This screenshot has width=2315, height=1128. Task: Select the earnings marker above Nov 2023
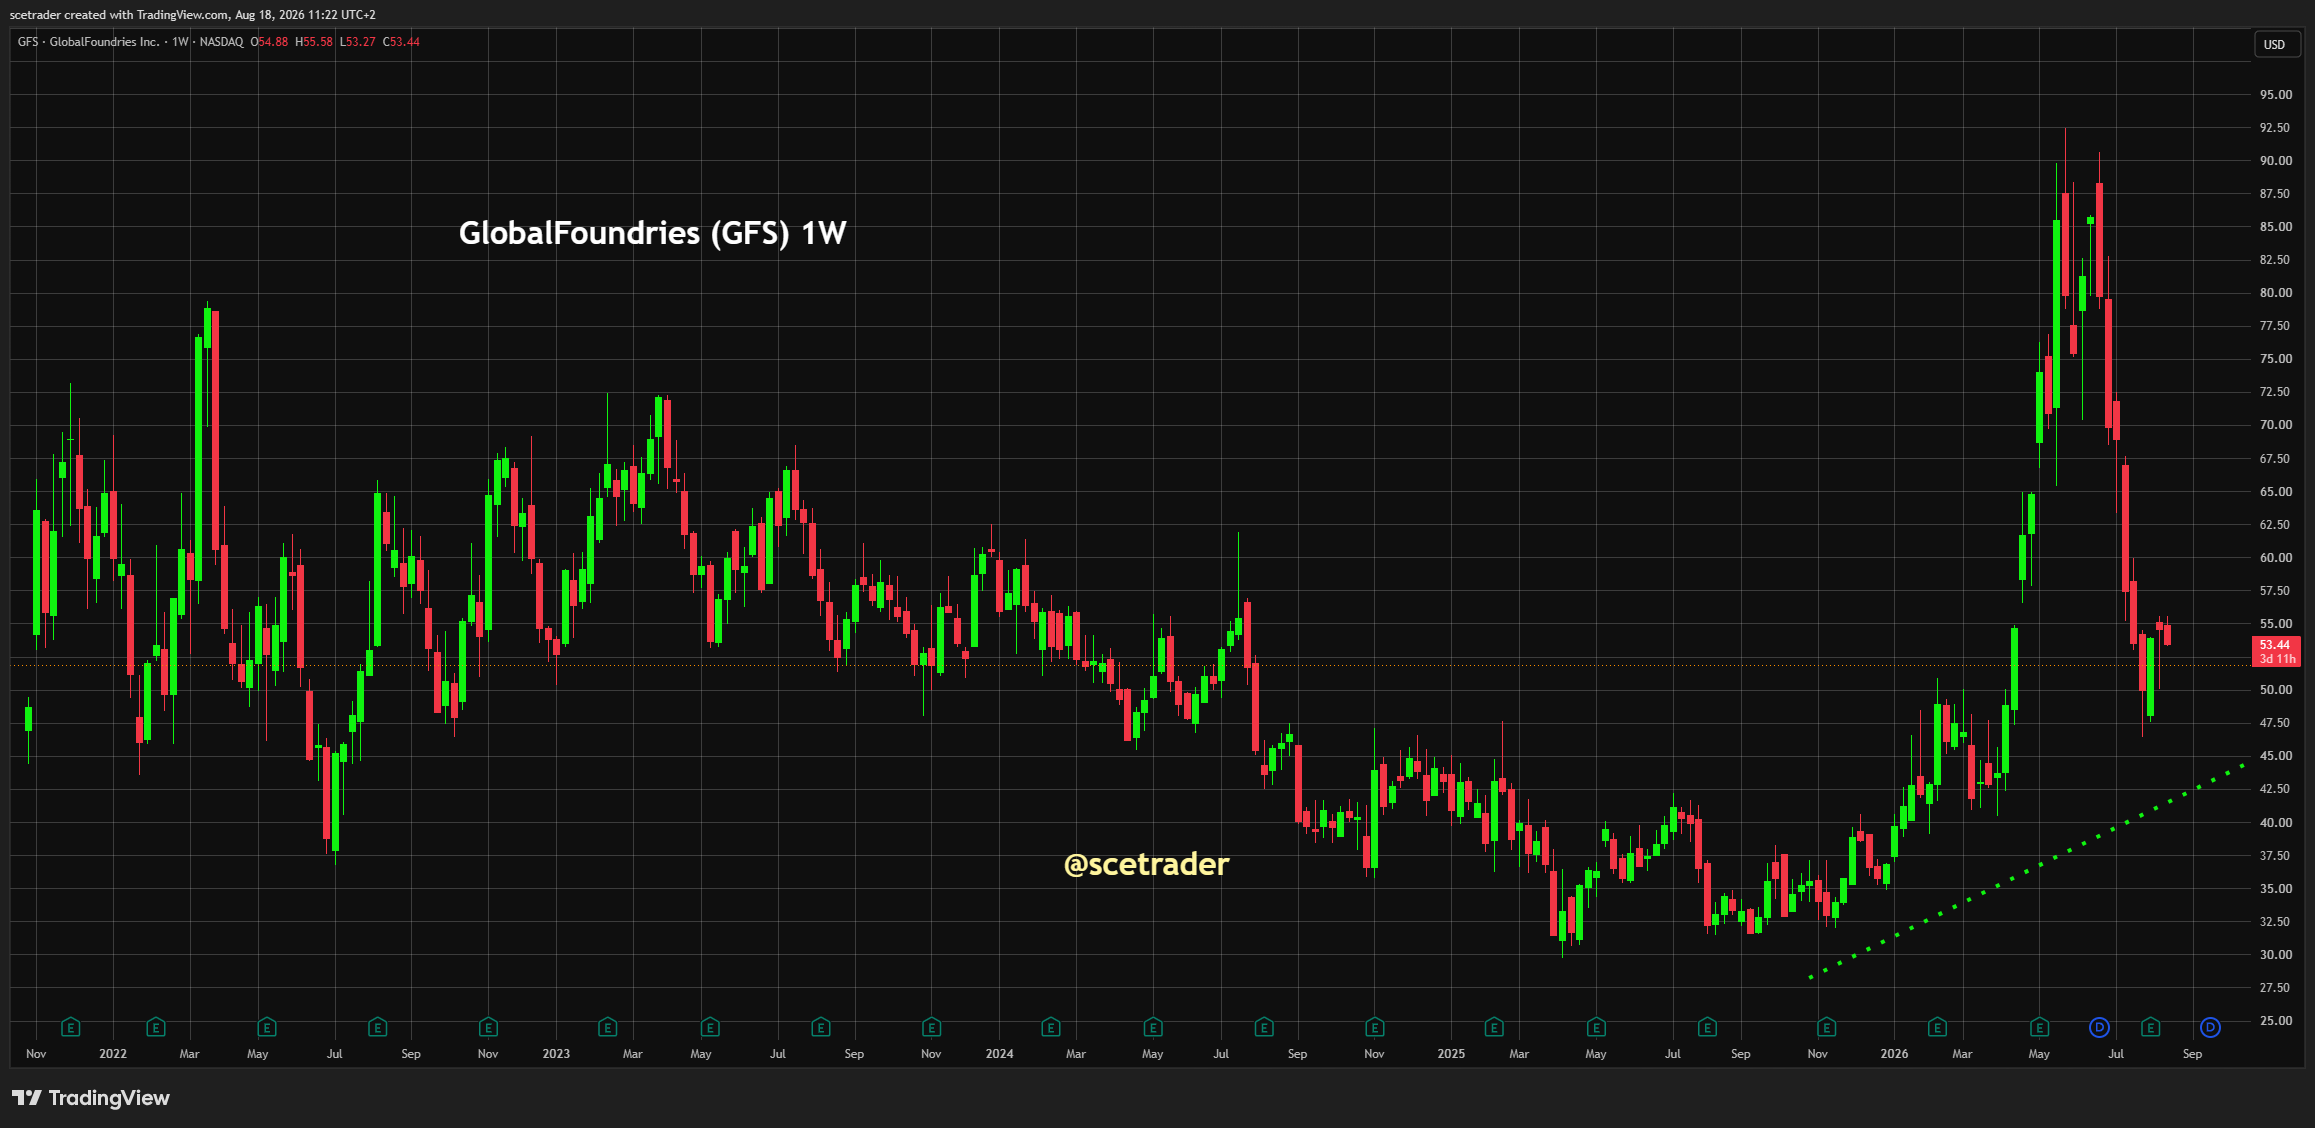(x=931, y=1027)
